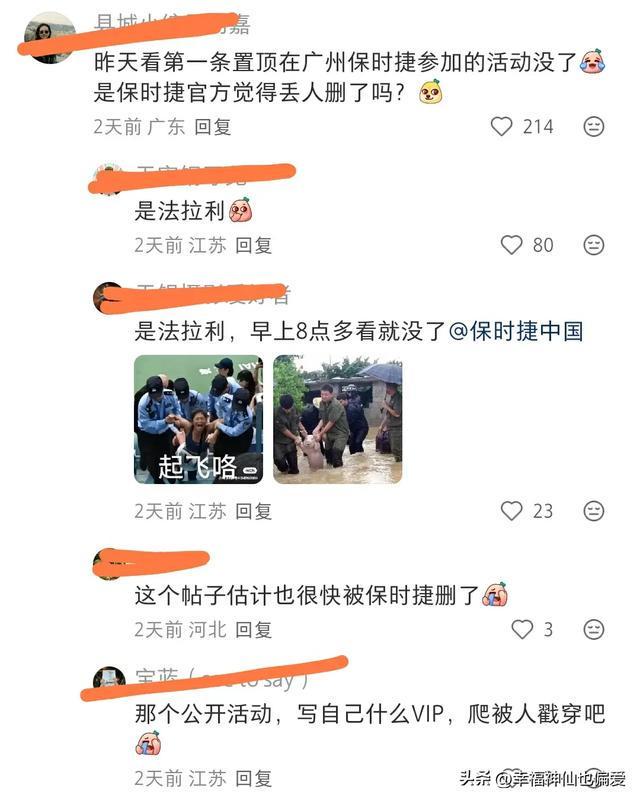Reply to the comment with two images

click(x=254, y=511)
